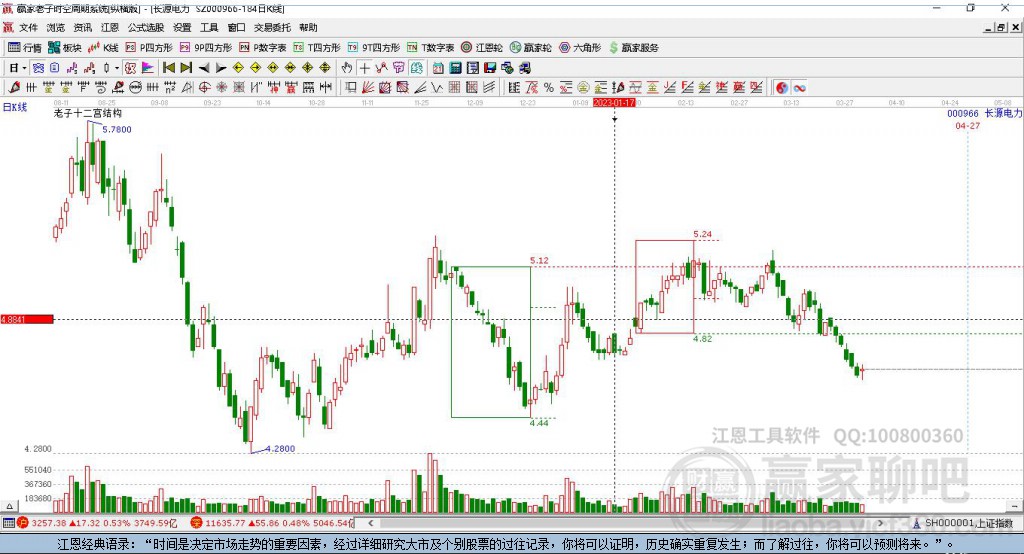
Task: Select the n² drawing tool
Action: (170, 88)
